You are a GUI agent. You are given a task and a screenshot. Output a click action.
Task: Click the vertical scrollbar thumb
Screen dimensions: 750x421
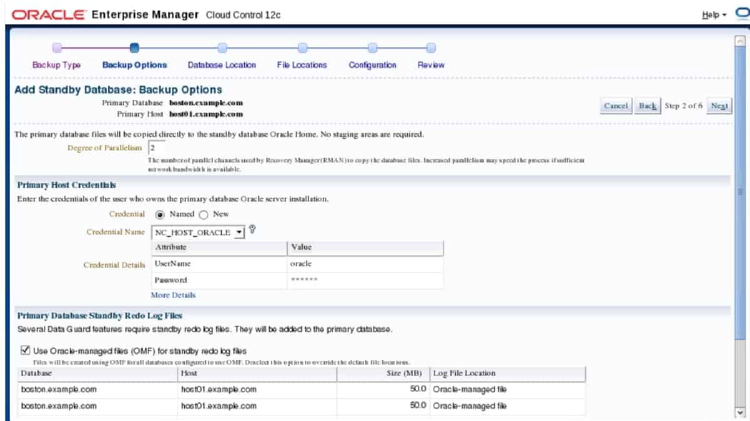tap(740, 191)
